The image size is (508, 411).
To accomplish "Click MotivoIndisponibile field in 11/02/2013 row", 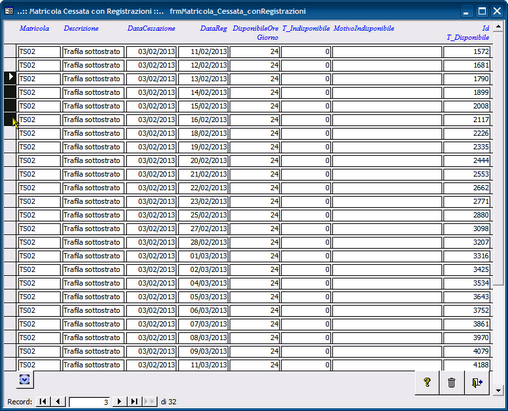I will (387, 52).
